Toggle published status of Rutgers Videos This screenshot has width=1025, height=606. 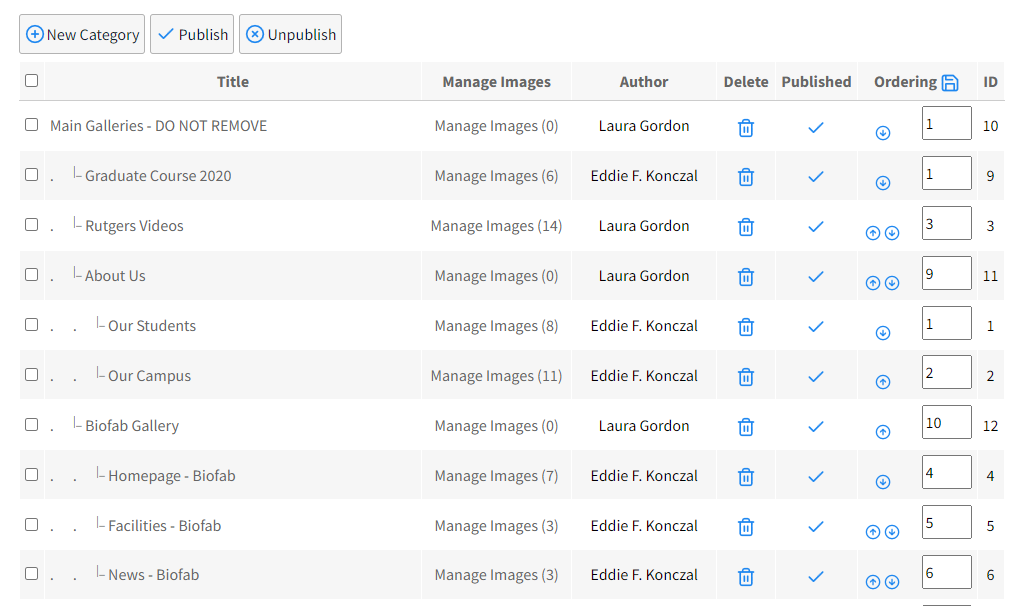pyautogui.click(x=816, y=227)
